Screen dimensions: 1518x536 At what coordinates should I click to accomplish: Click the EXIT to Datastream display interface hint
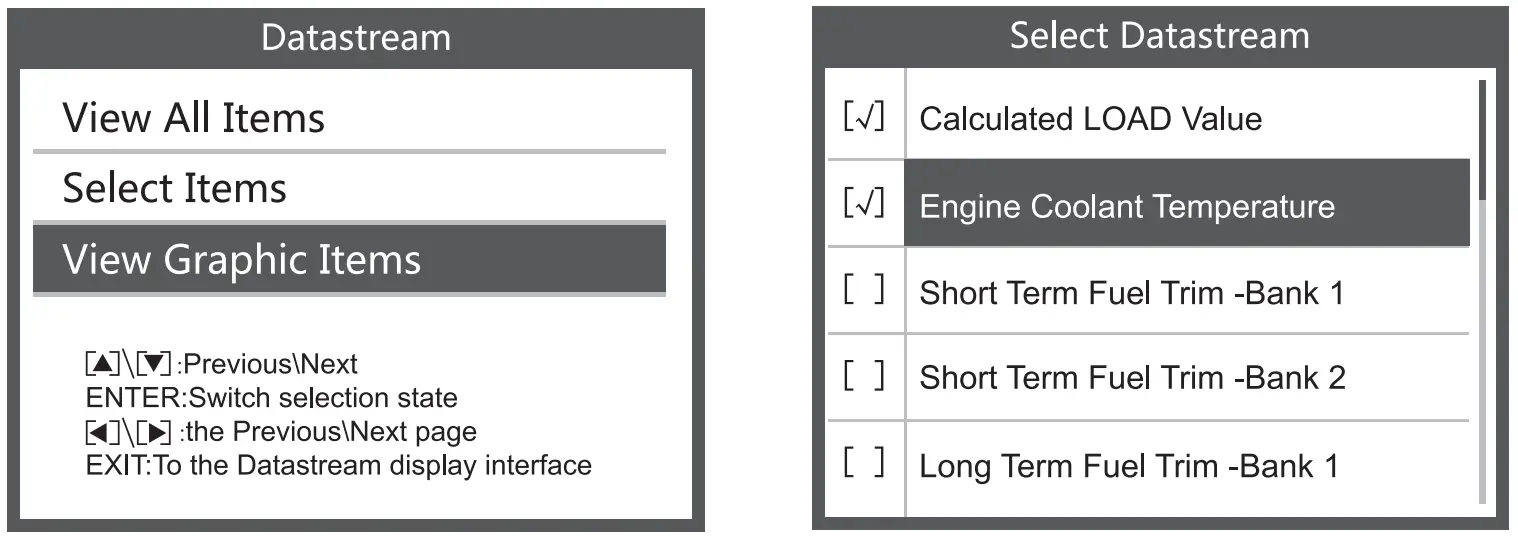click(x=339, y=465)
